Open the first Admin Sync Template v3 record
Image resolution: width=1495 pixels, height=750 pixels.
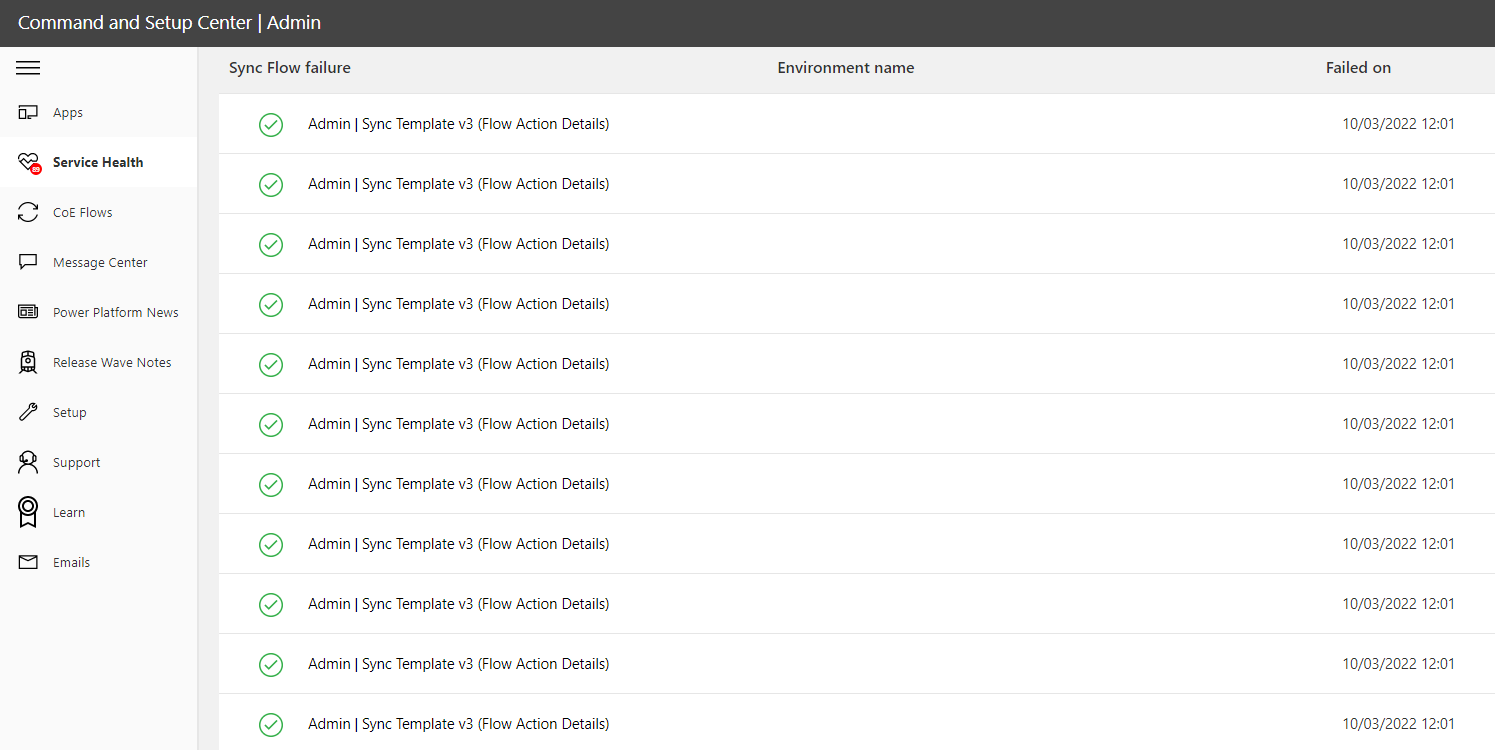[x=459, y=124]
